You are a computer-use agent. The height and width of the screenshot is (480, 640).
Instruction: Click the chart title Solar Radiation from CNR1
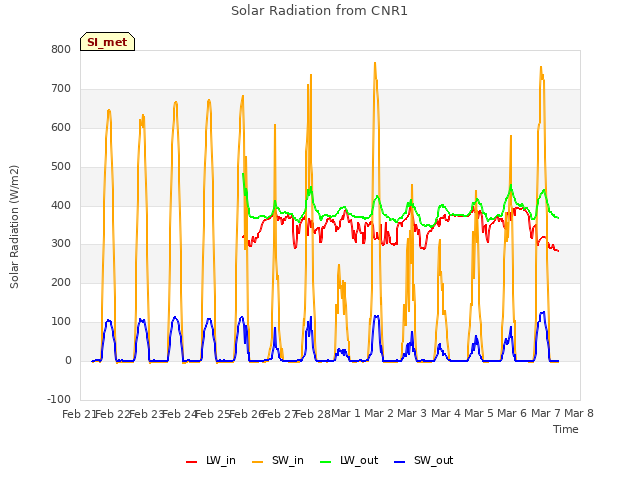319,11
